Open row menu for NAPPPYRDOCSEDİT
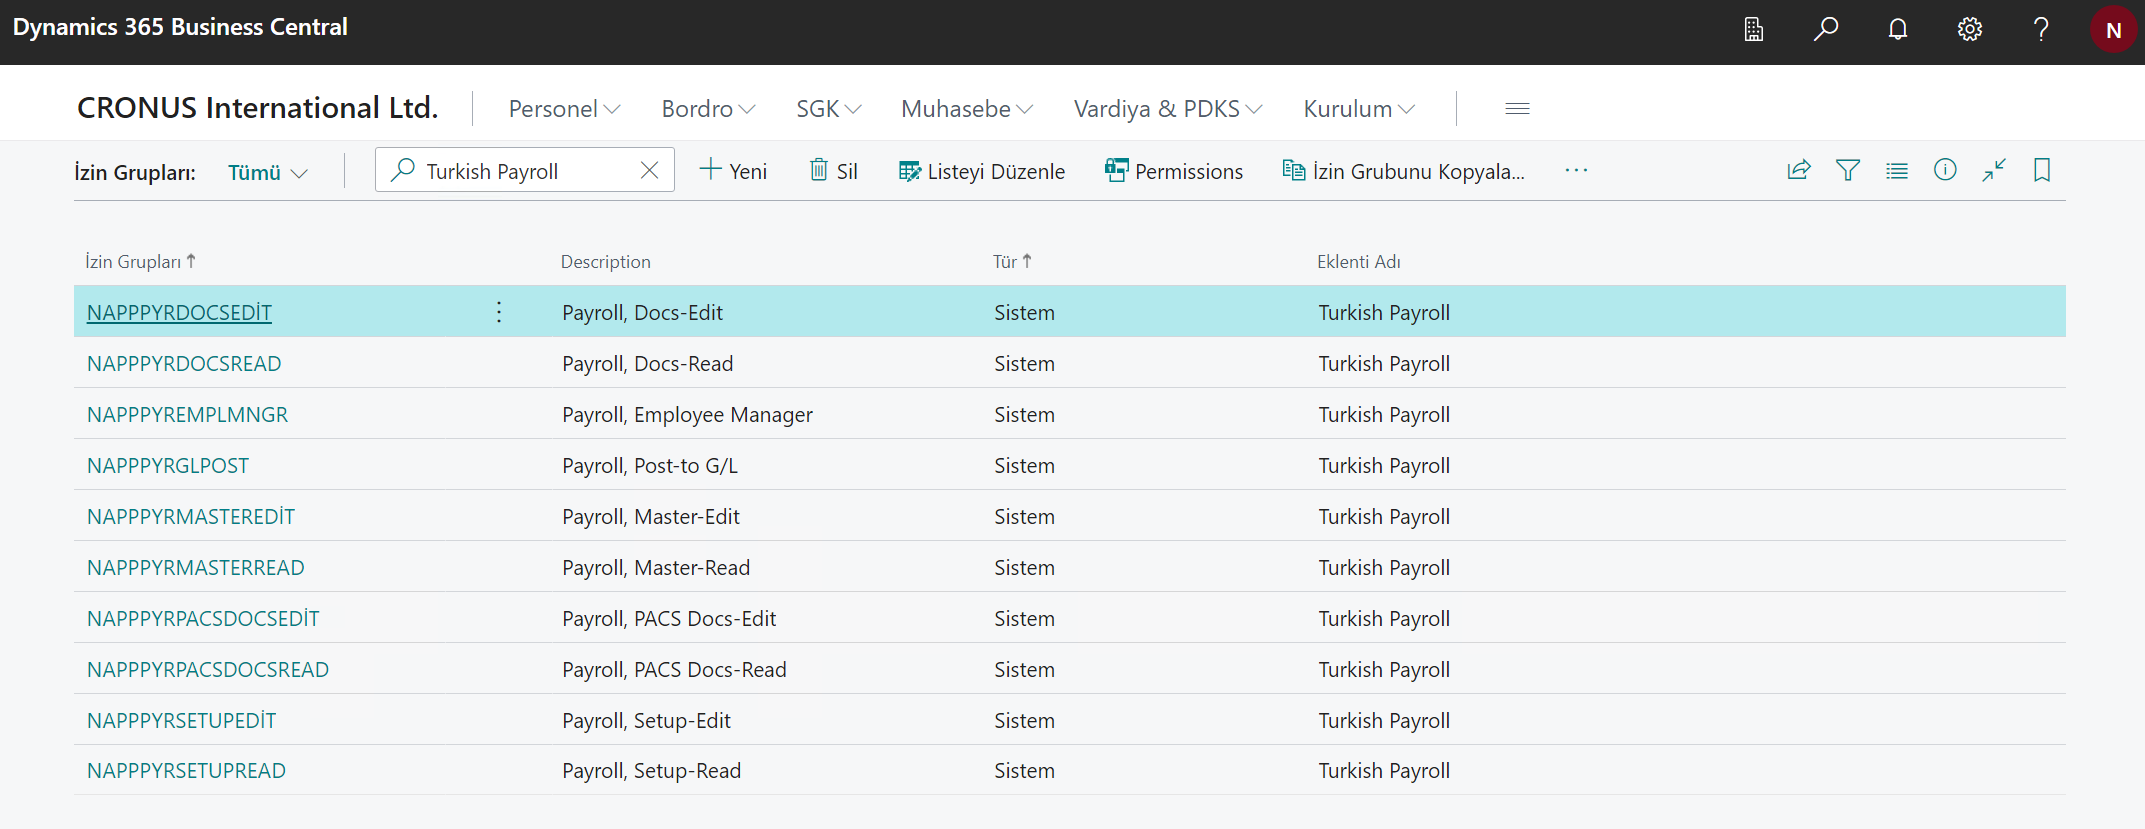The height and width of the screenshot is (829, 2145). (x=499, y=312)
